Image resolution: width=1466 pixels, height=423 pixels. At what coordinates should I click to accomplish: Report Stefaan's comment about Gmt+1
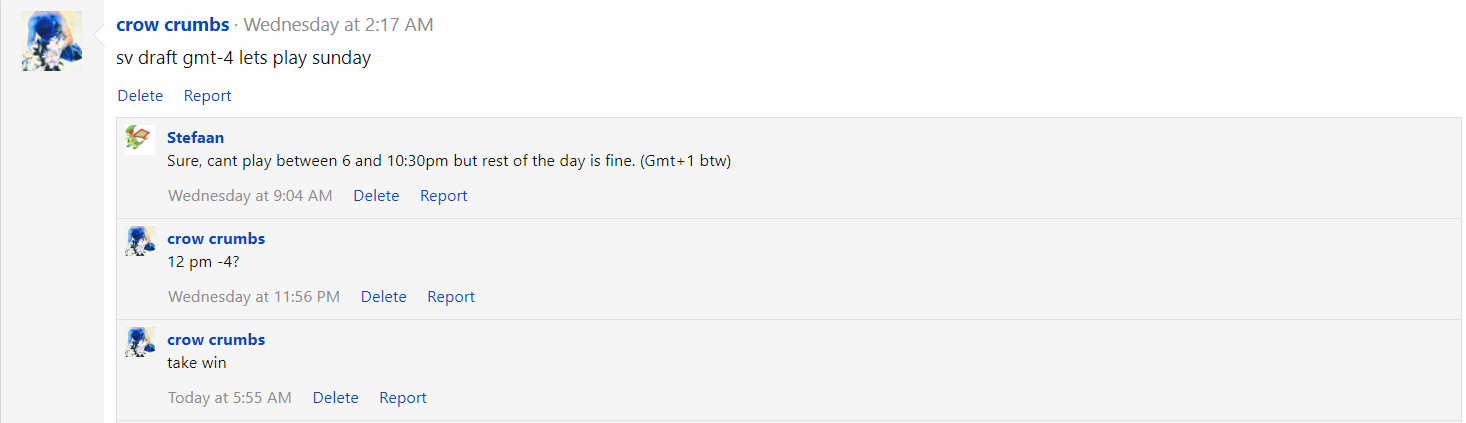pyautogui.click(x=443, y=196)
